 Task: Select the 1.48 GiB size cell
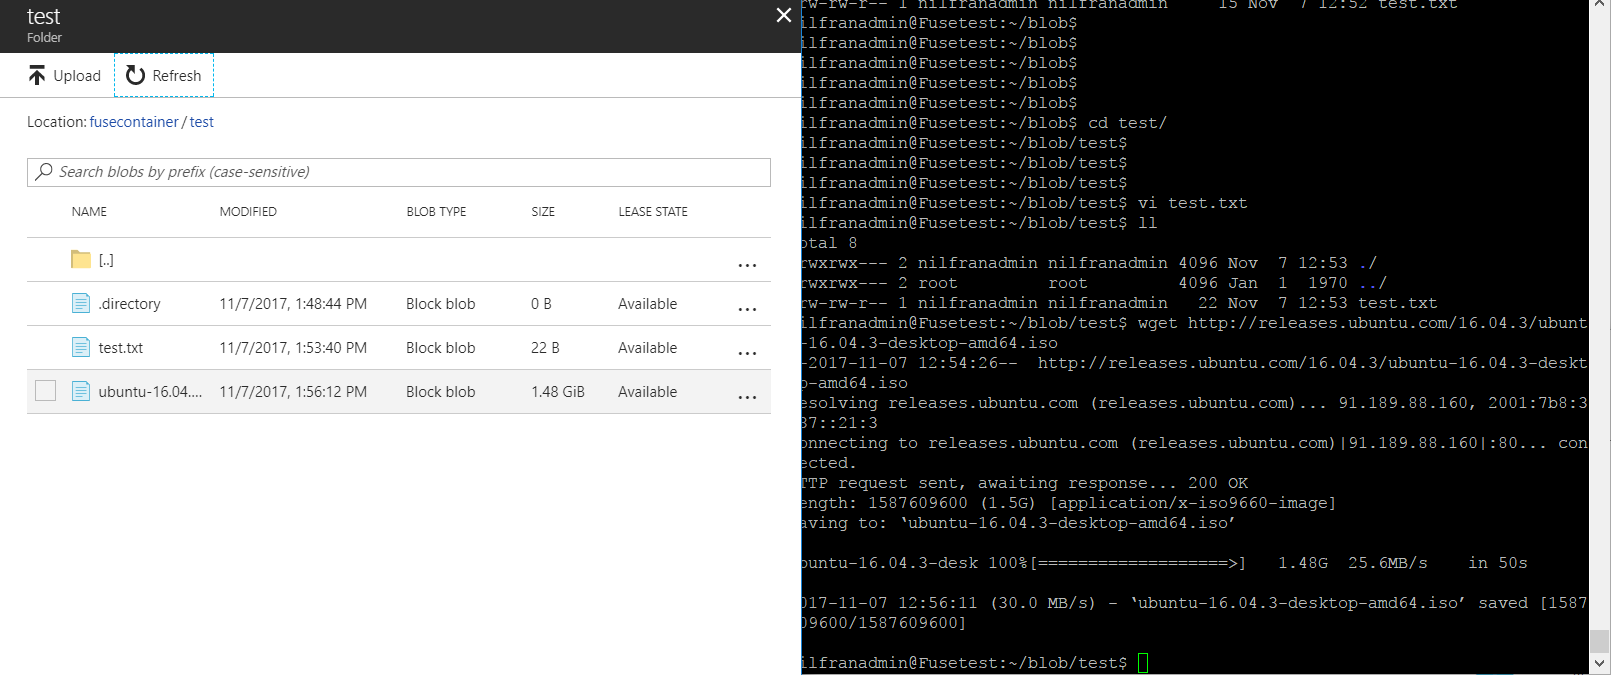[x=558, y=392]
